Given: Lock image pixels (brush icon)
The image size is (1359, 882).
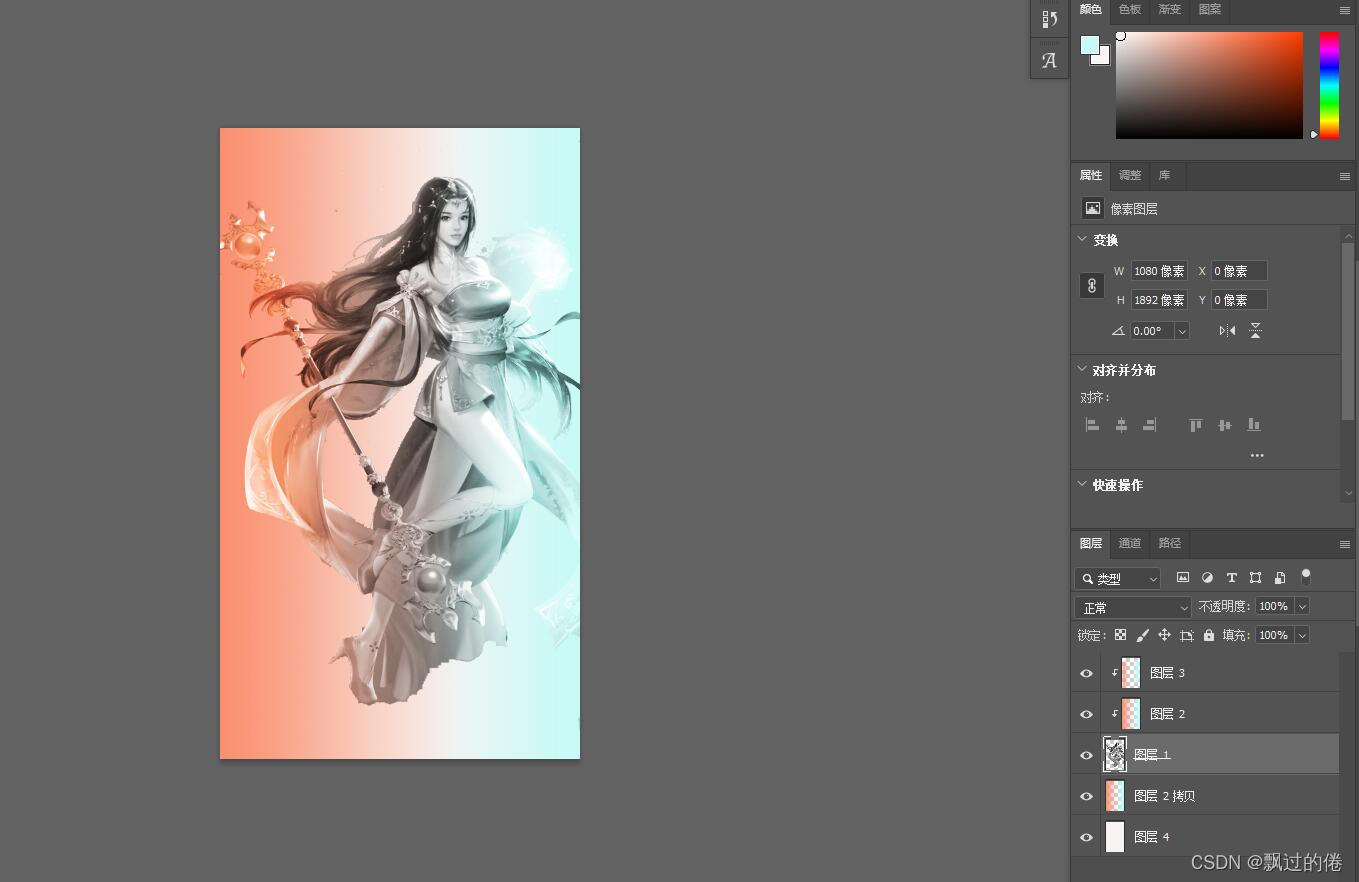Looking at the screenshot, I should pos(1142,635).
